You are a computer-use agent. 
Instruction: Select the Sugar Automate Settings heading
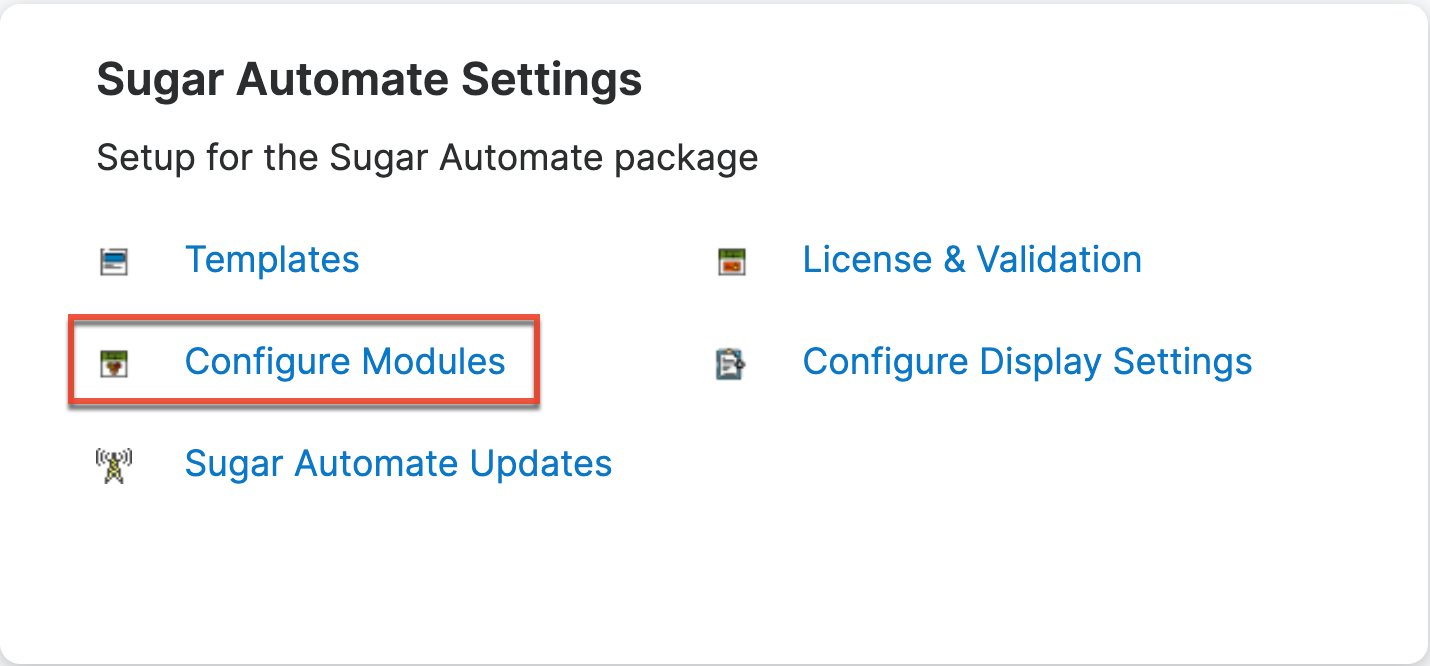[369, 79]
